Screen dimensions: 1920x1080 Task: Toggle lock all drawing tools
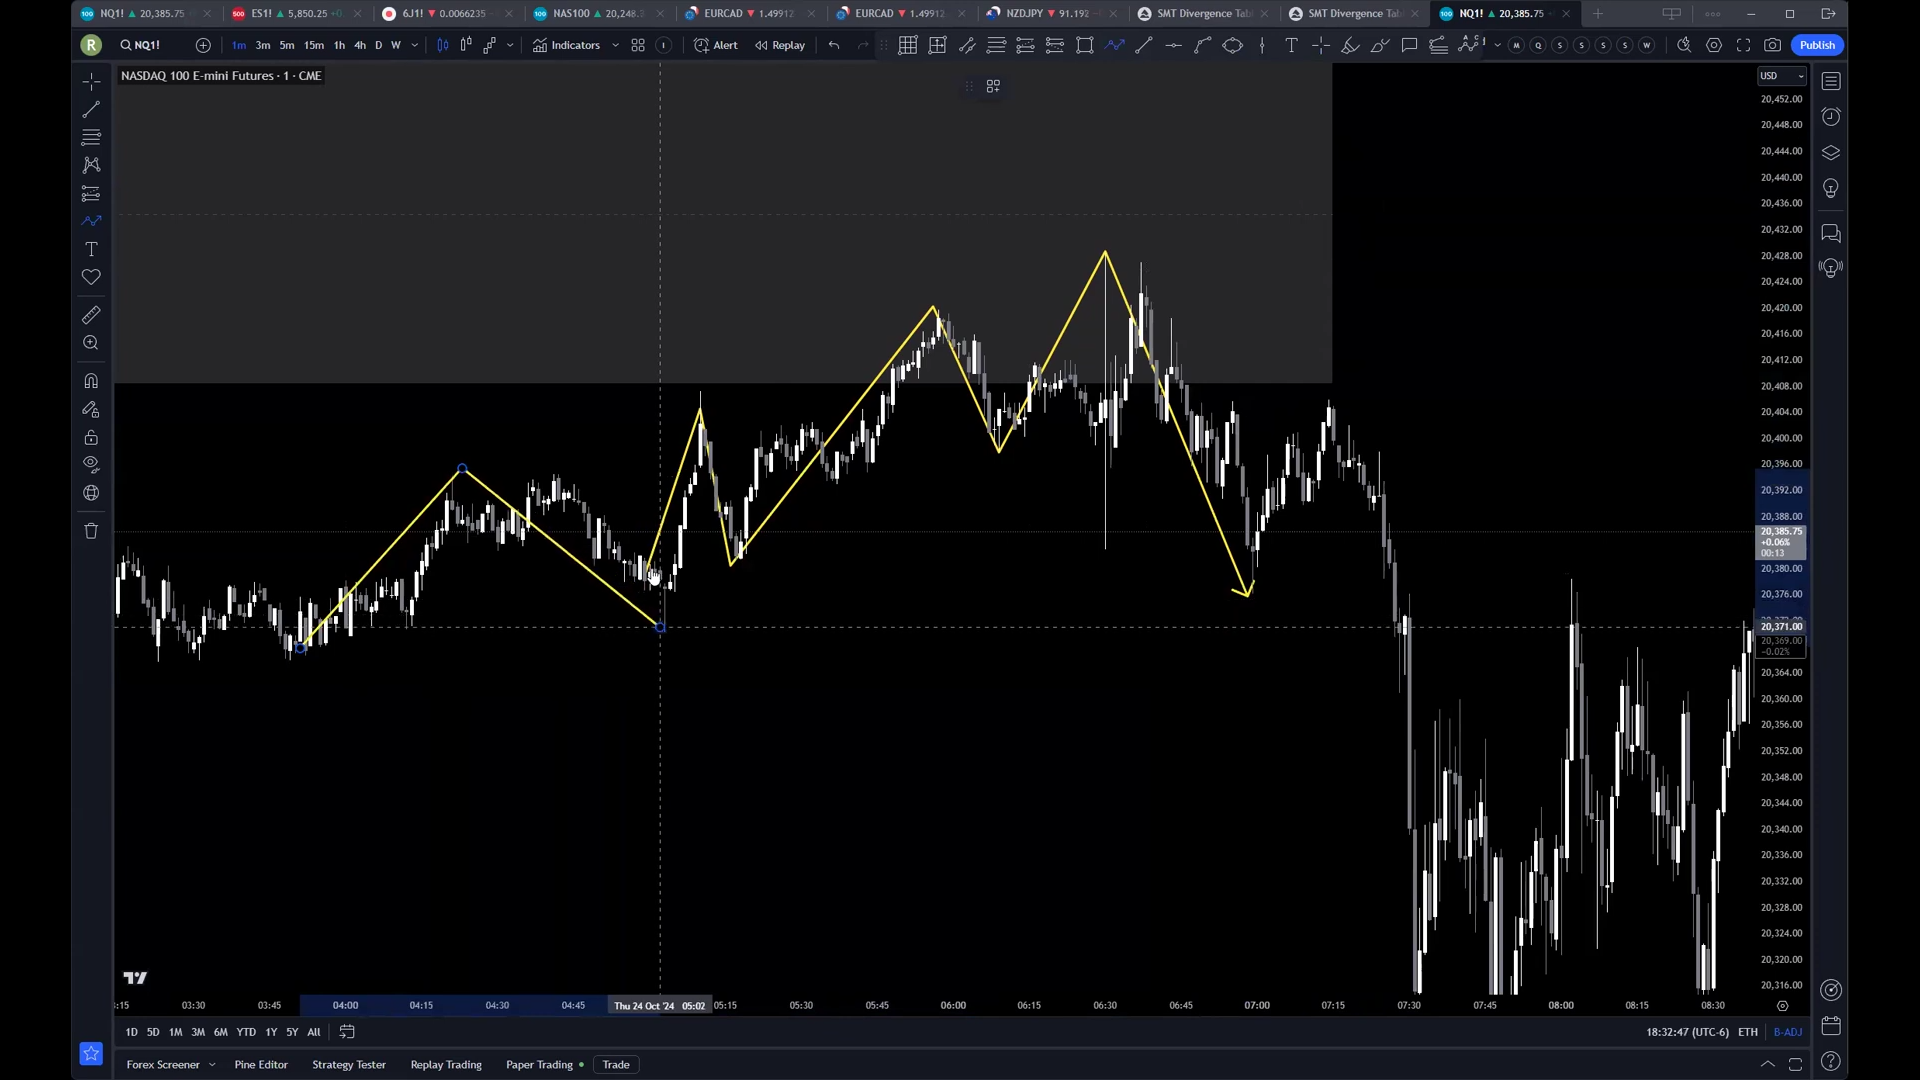click(x=91, y=438)
